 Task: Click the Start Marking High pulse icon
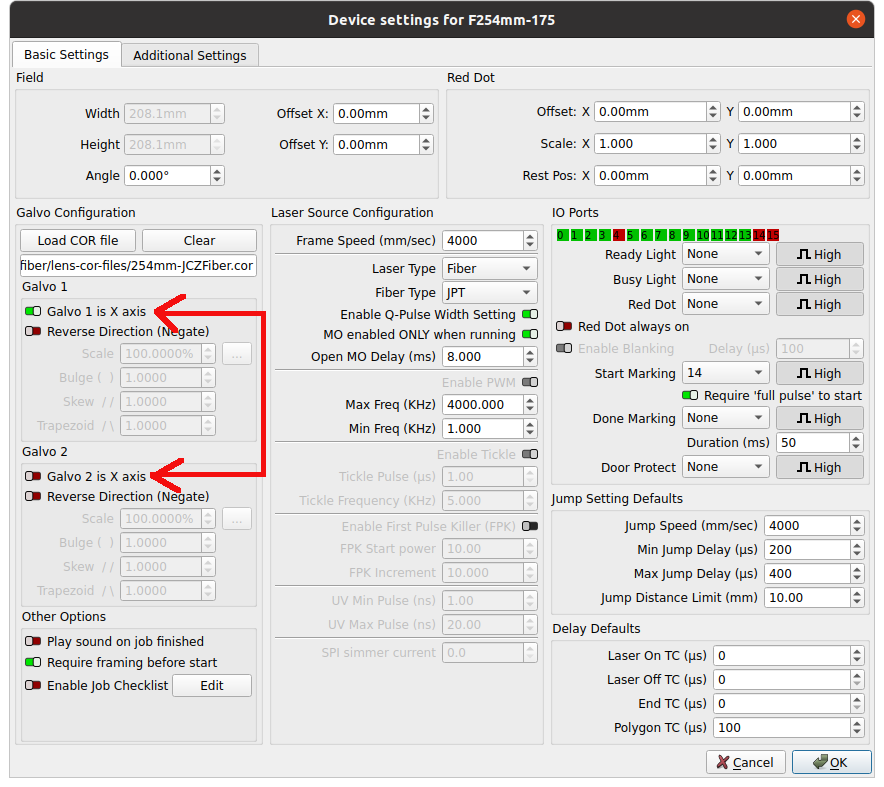[819, 373]
